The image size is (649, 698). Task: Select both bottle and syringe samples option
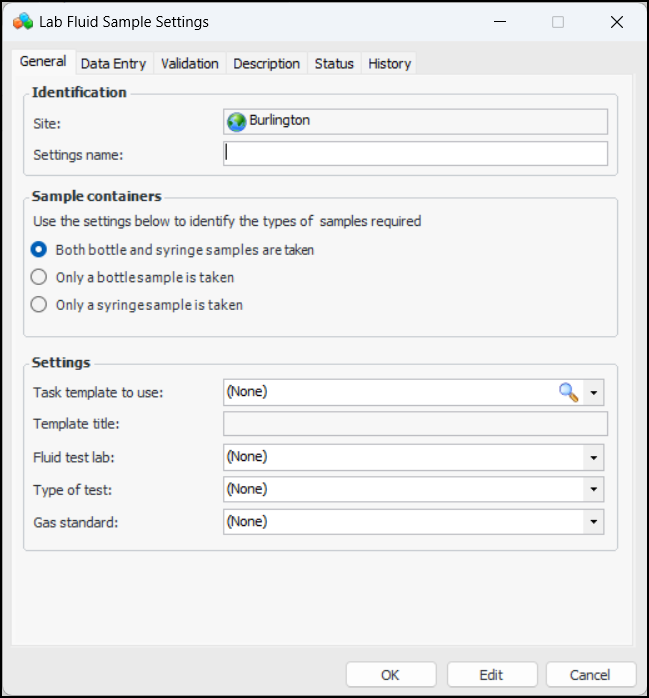39,250
